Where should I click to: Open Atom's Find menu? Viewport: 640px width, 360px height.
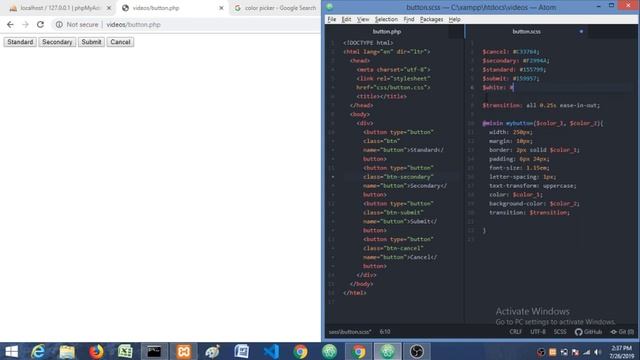[x=409, y=19]
